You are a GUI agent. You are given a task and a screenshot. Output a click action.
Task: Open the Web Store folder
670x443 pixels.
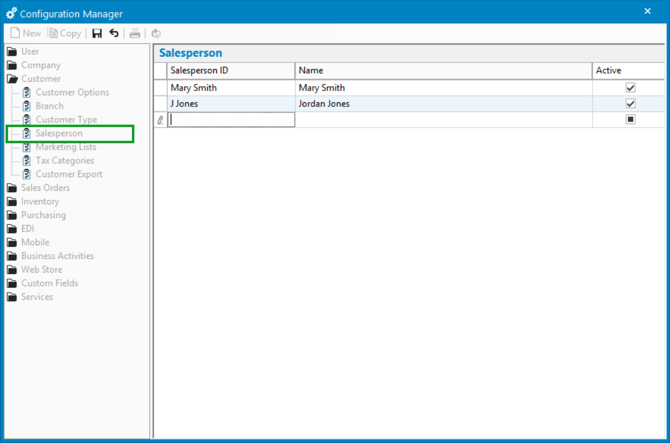[43, 269]
